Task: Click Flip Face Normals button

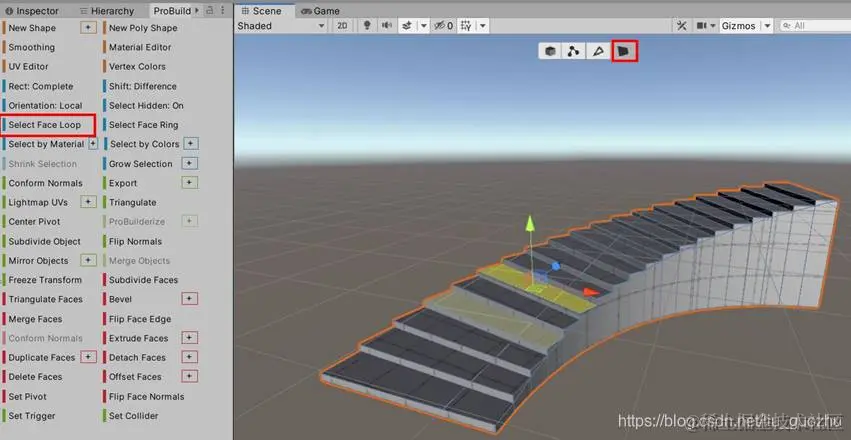Action: pyautogui.click(x=147, y=397)
